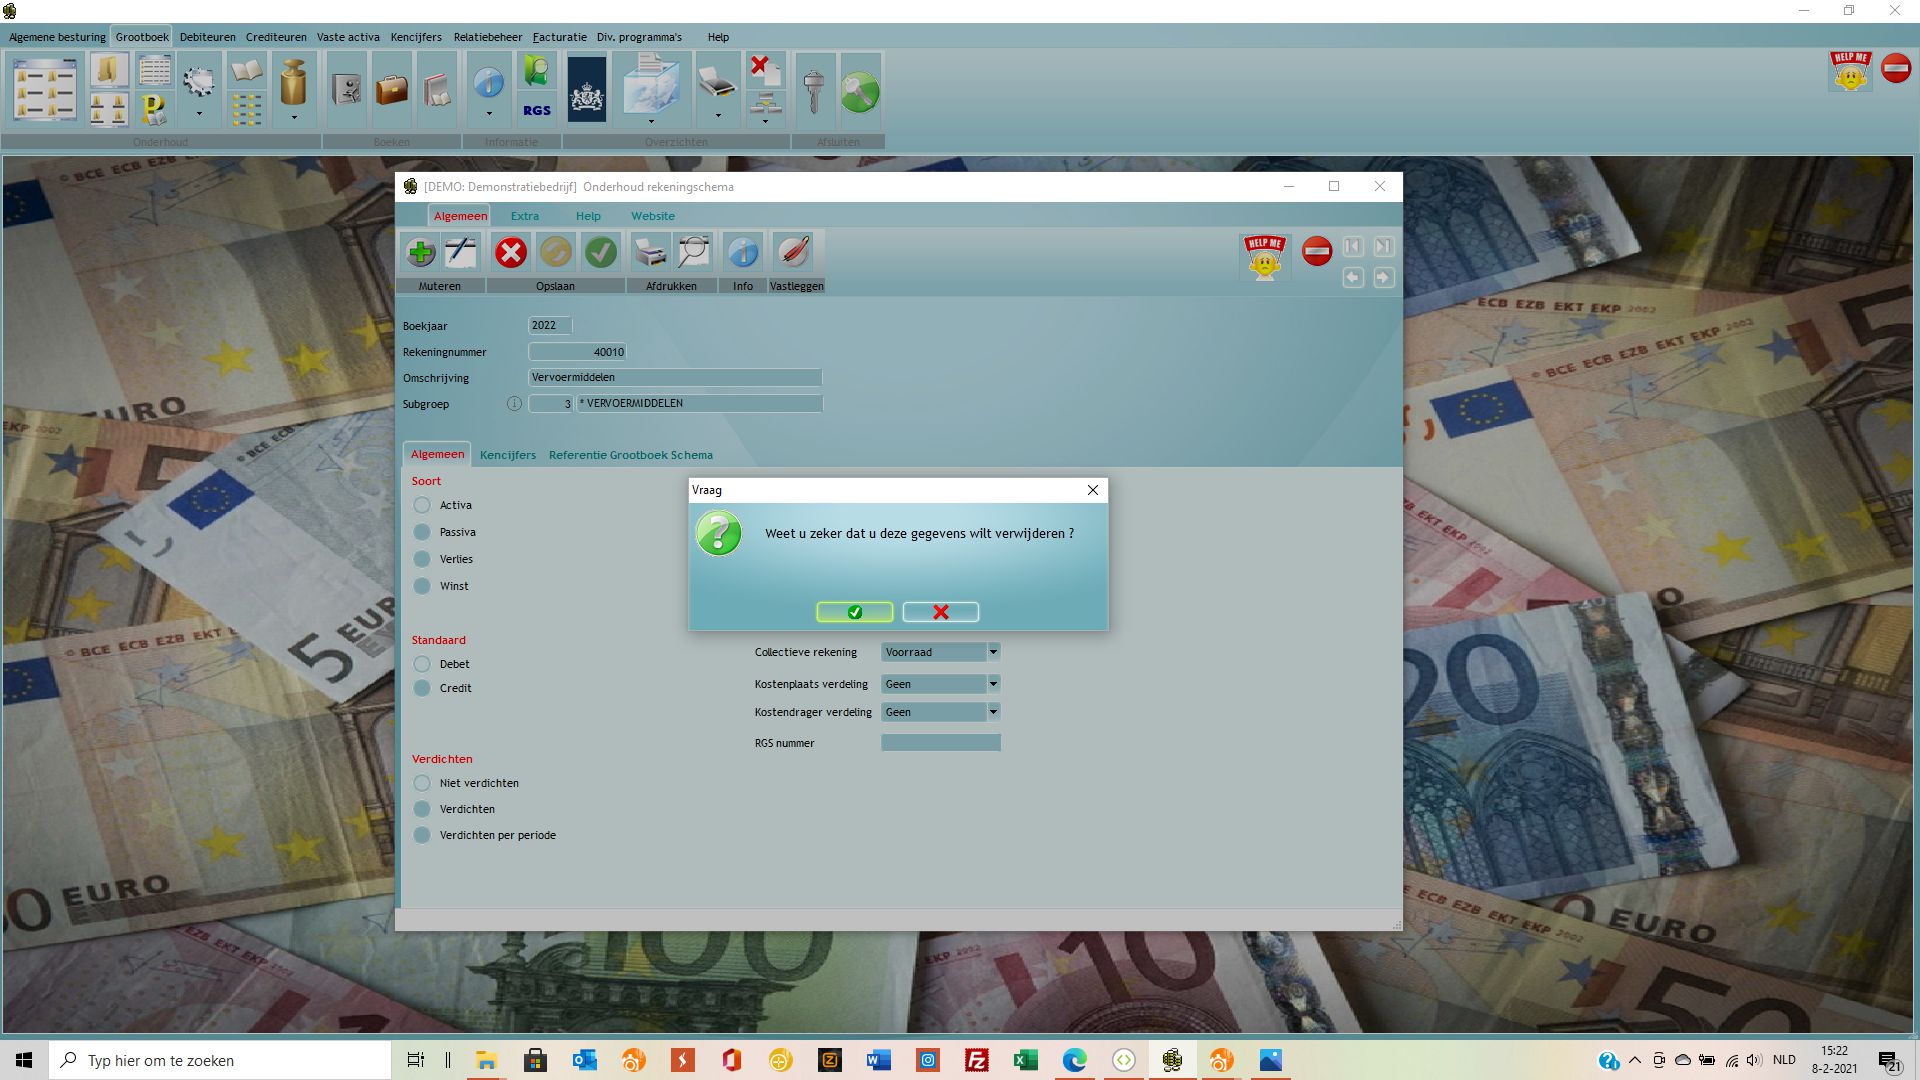Click the print preview magnifier icon
This screenshot has height=1080, width=1920.
[693, 252]
